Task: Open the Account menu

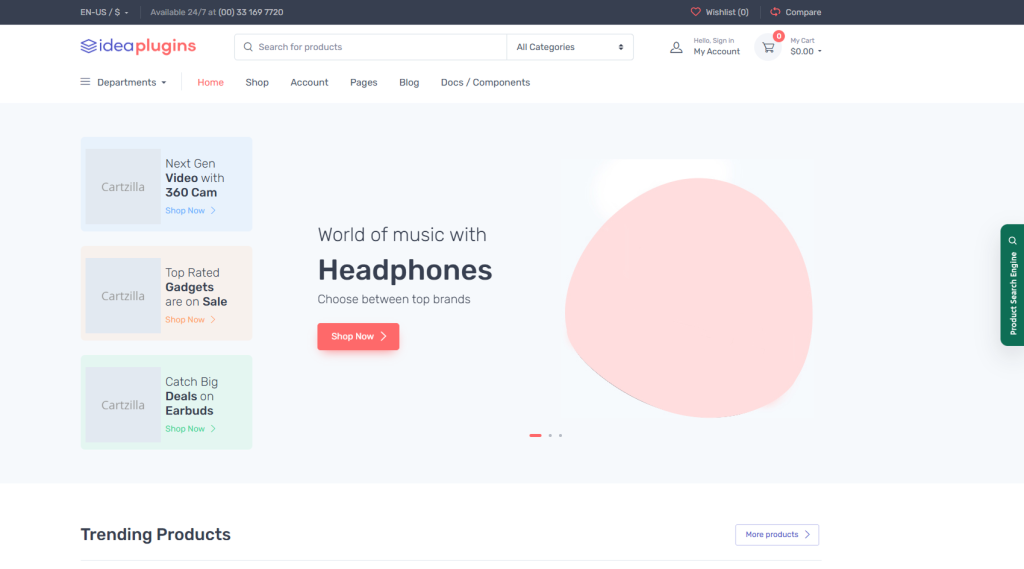Action: click(x=310, y=82)
